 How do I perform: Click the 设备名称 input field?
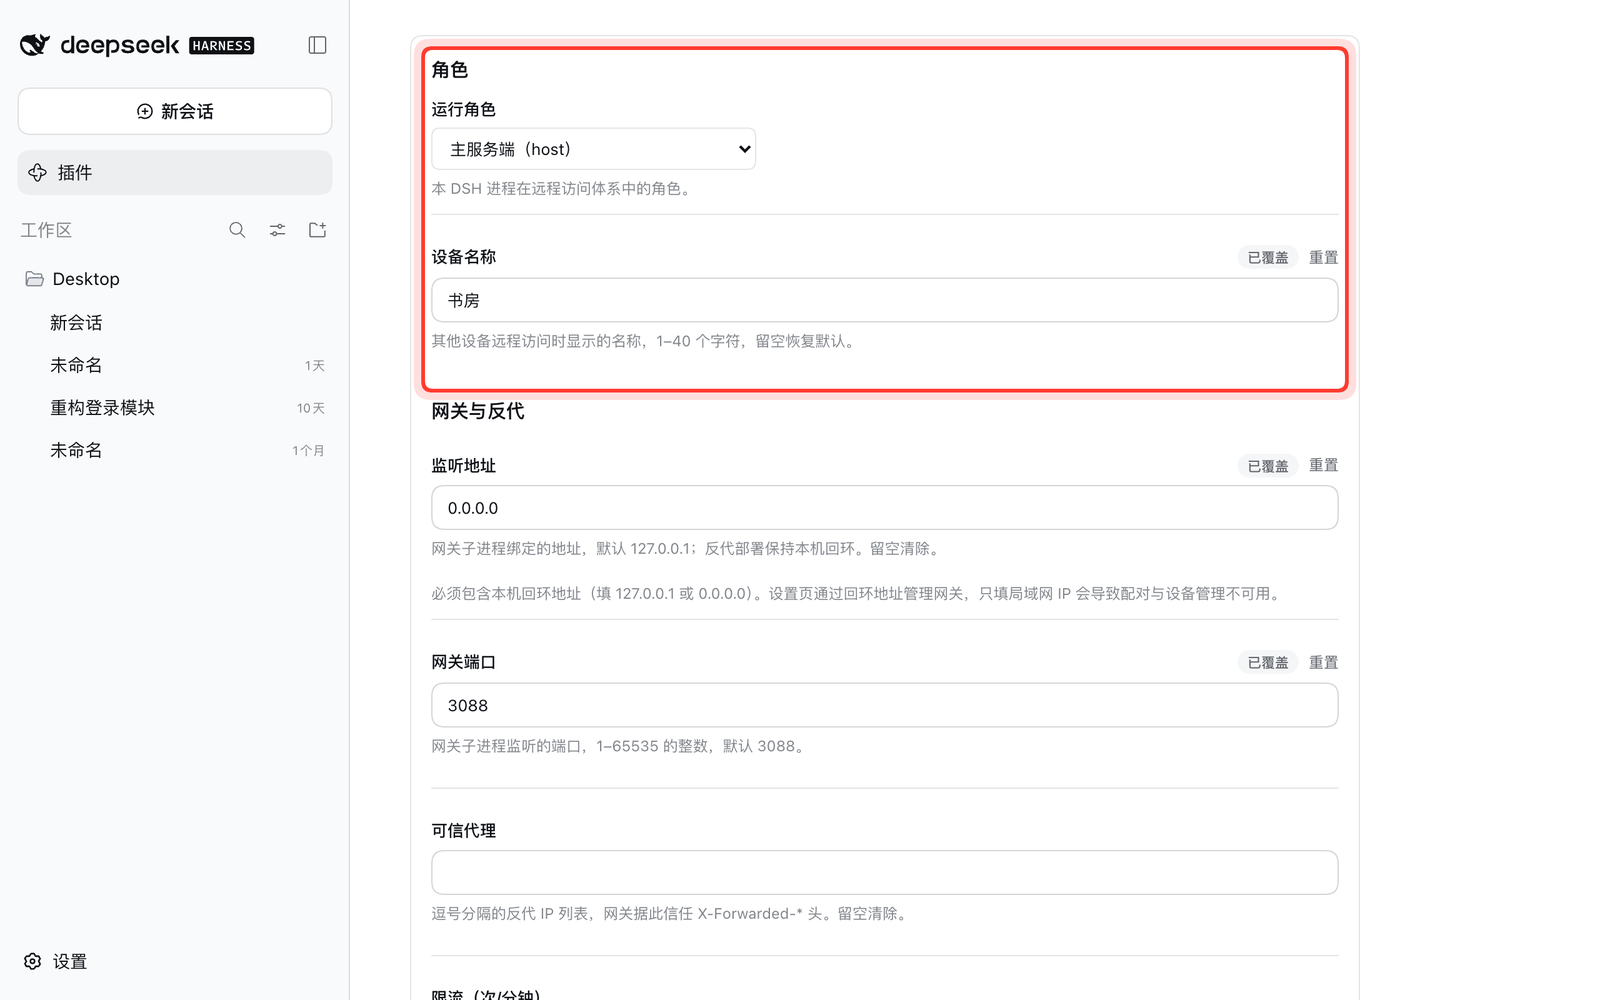click(885, 300)
